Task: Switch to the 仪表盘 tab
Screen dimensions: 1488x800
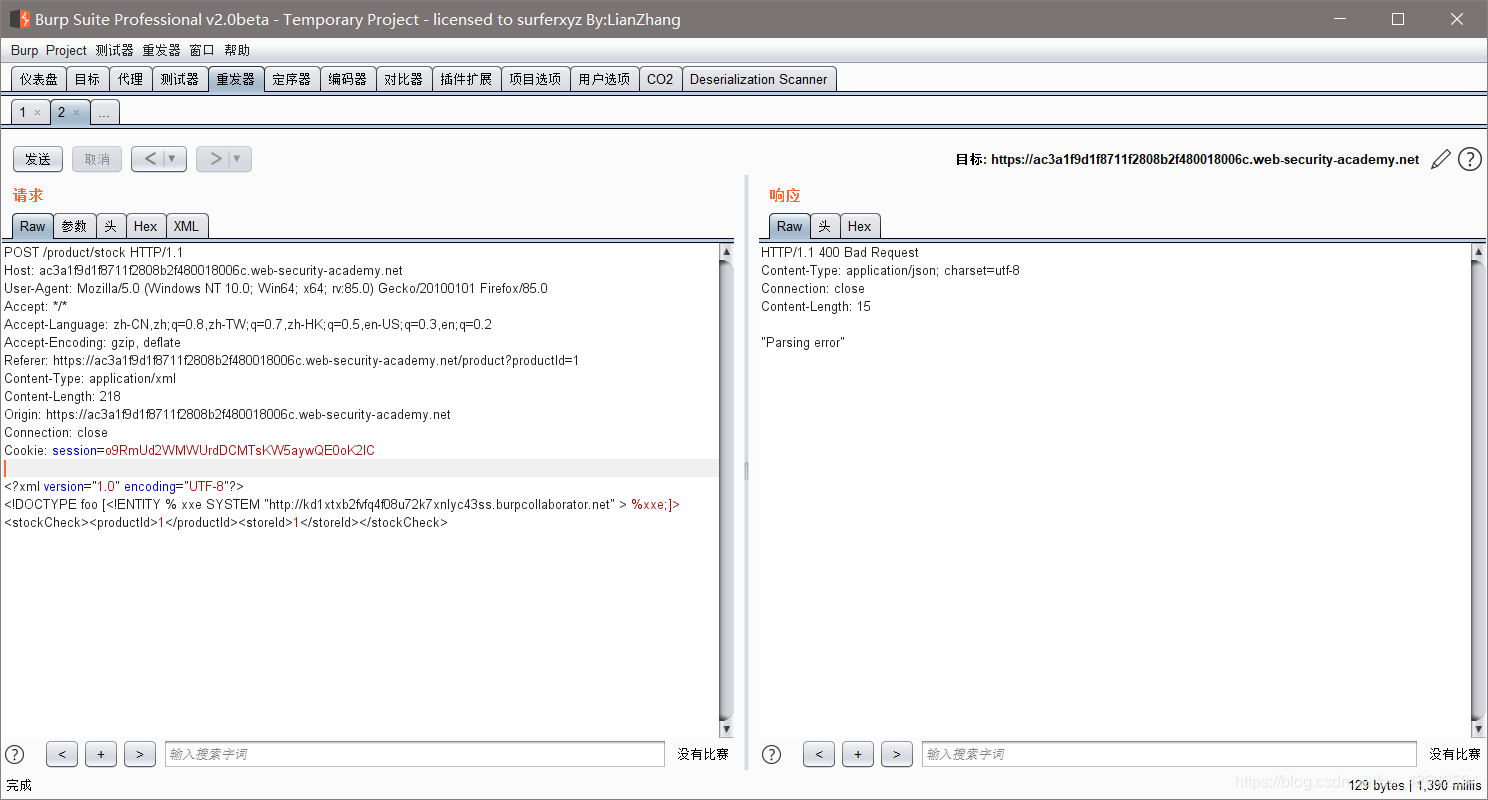Action: pos(39,79)
